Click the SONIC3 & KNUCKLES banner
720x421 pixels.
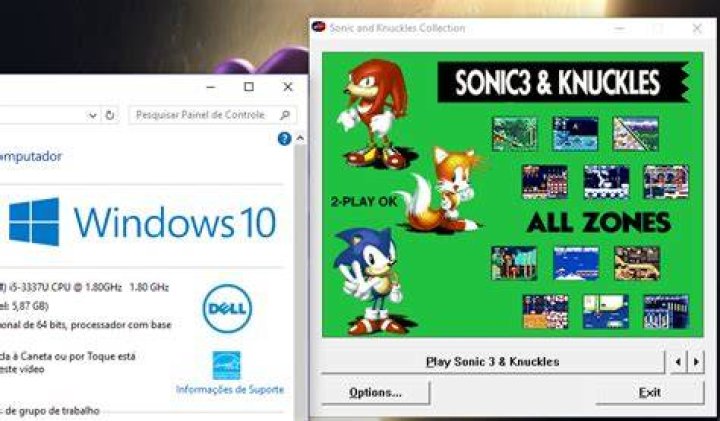click(x=563, y=82)
